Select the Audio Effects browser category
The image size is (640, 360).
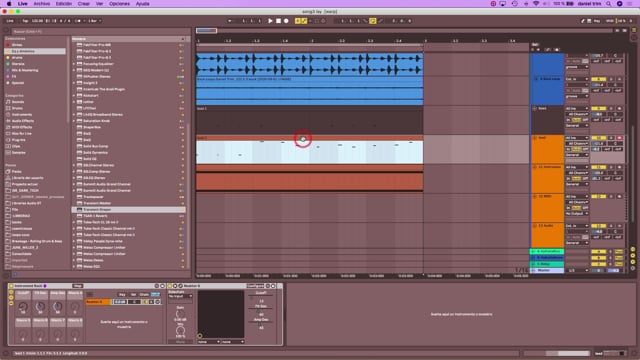point(22,121)
